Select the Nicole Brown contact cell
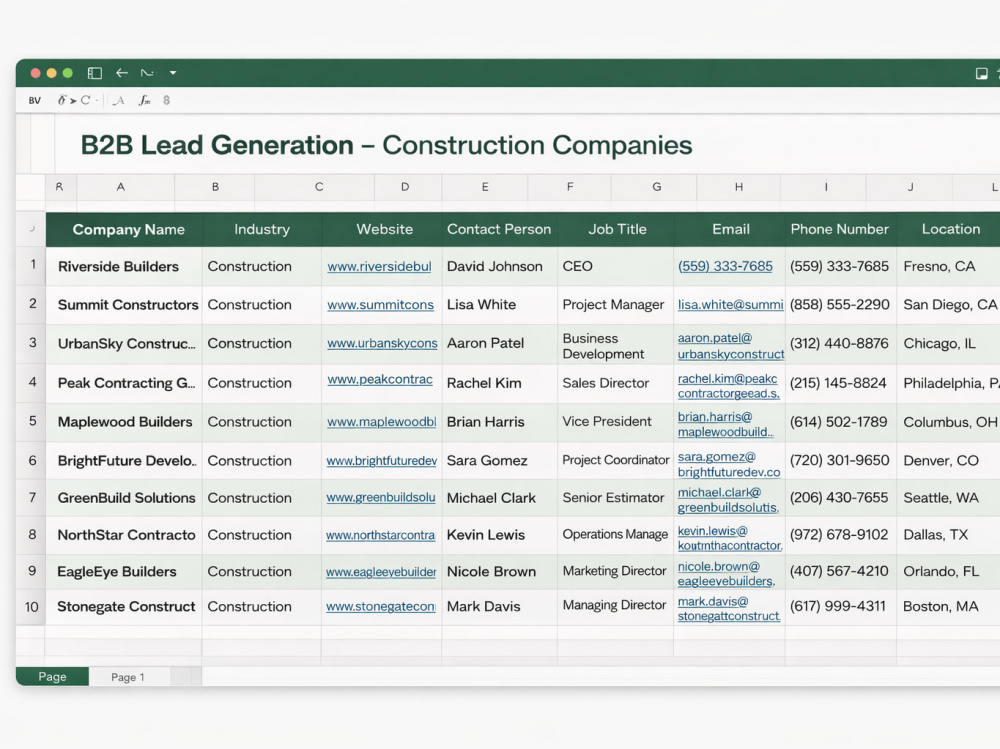 [x=499, y=572]
